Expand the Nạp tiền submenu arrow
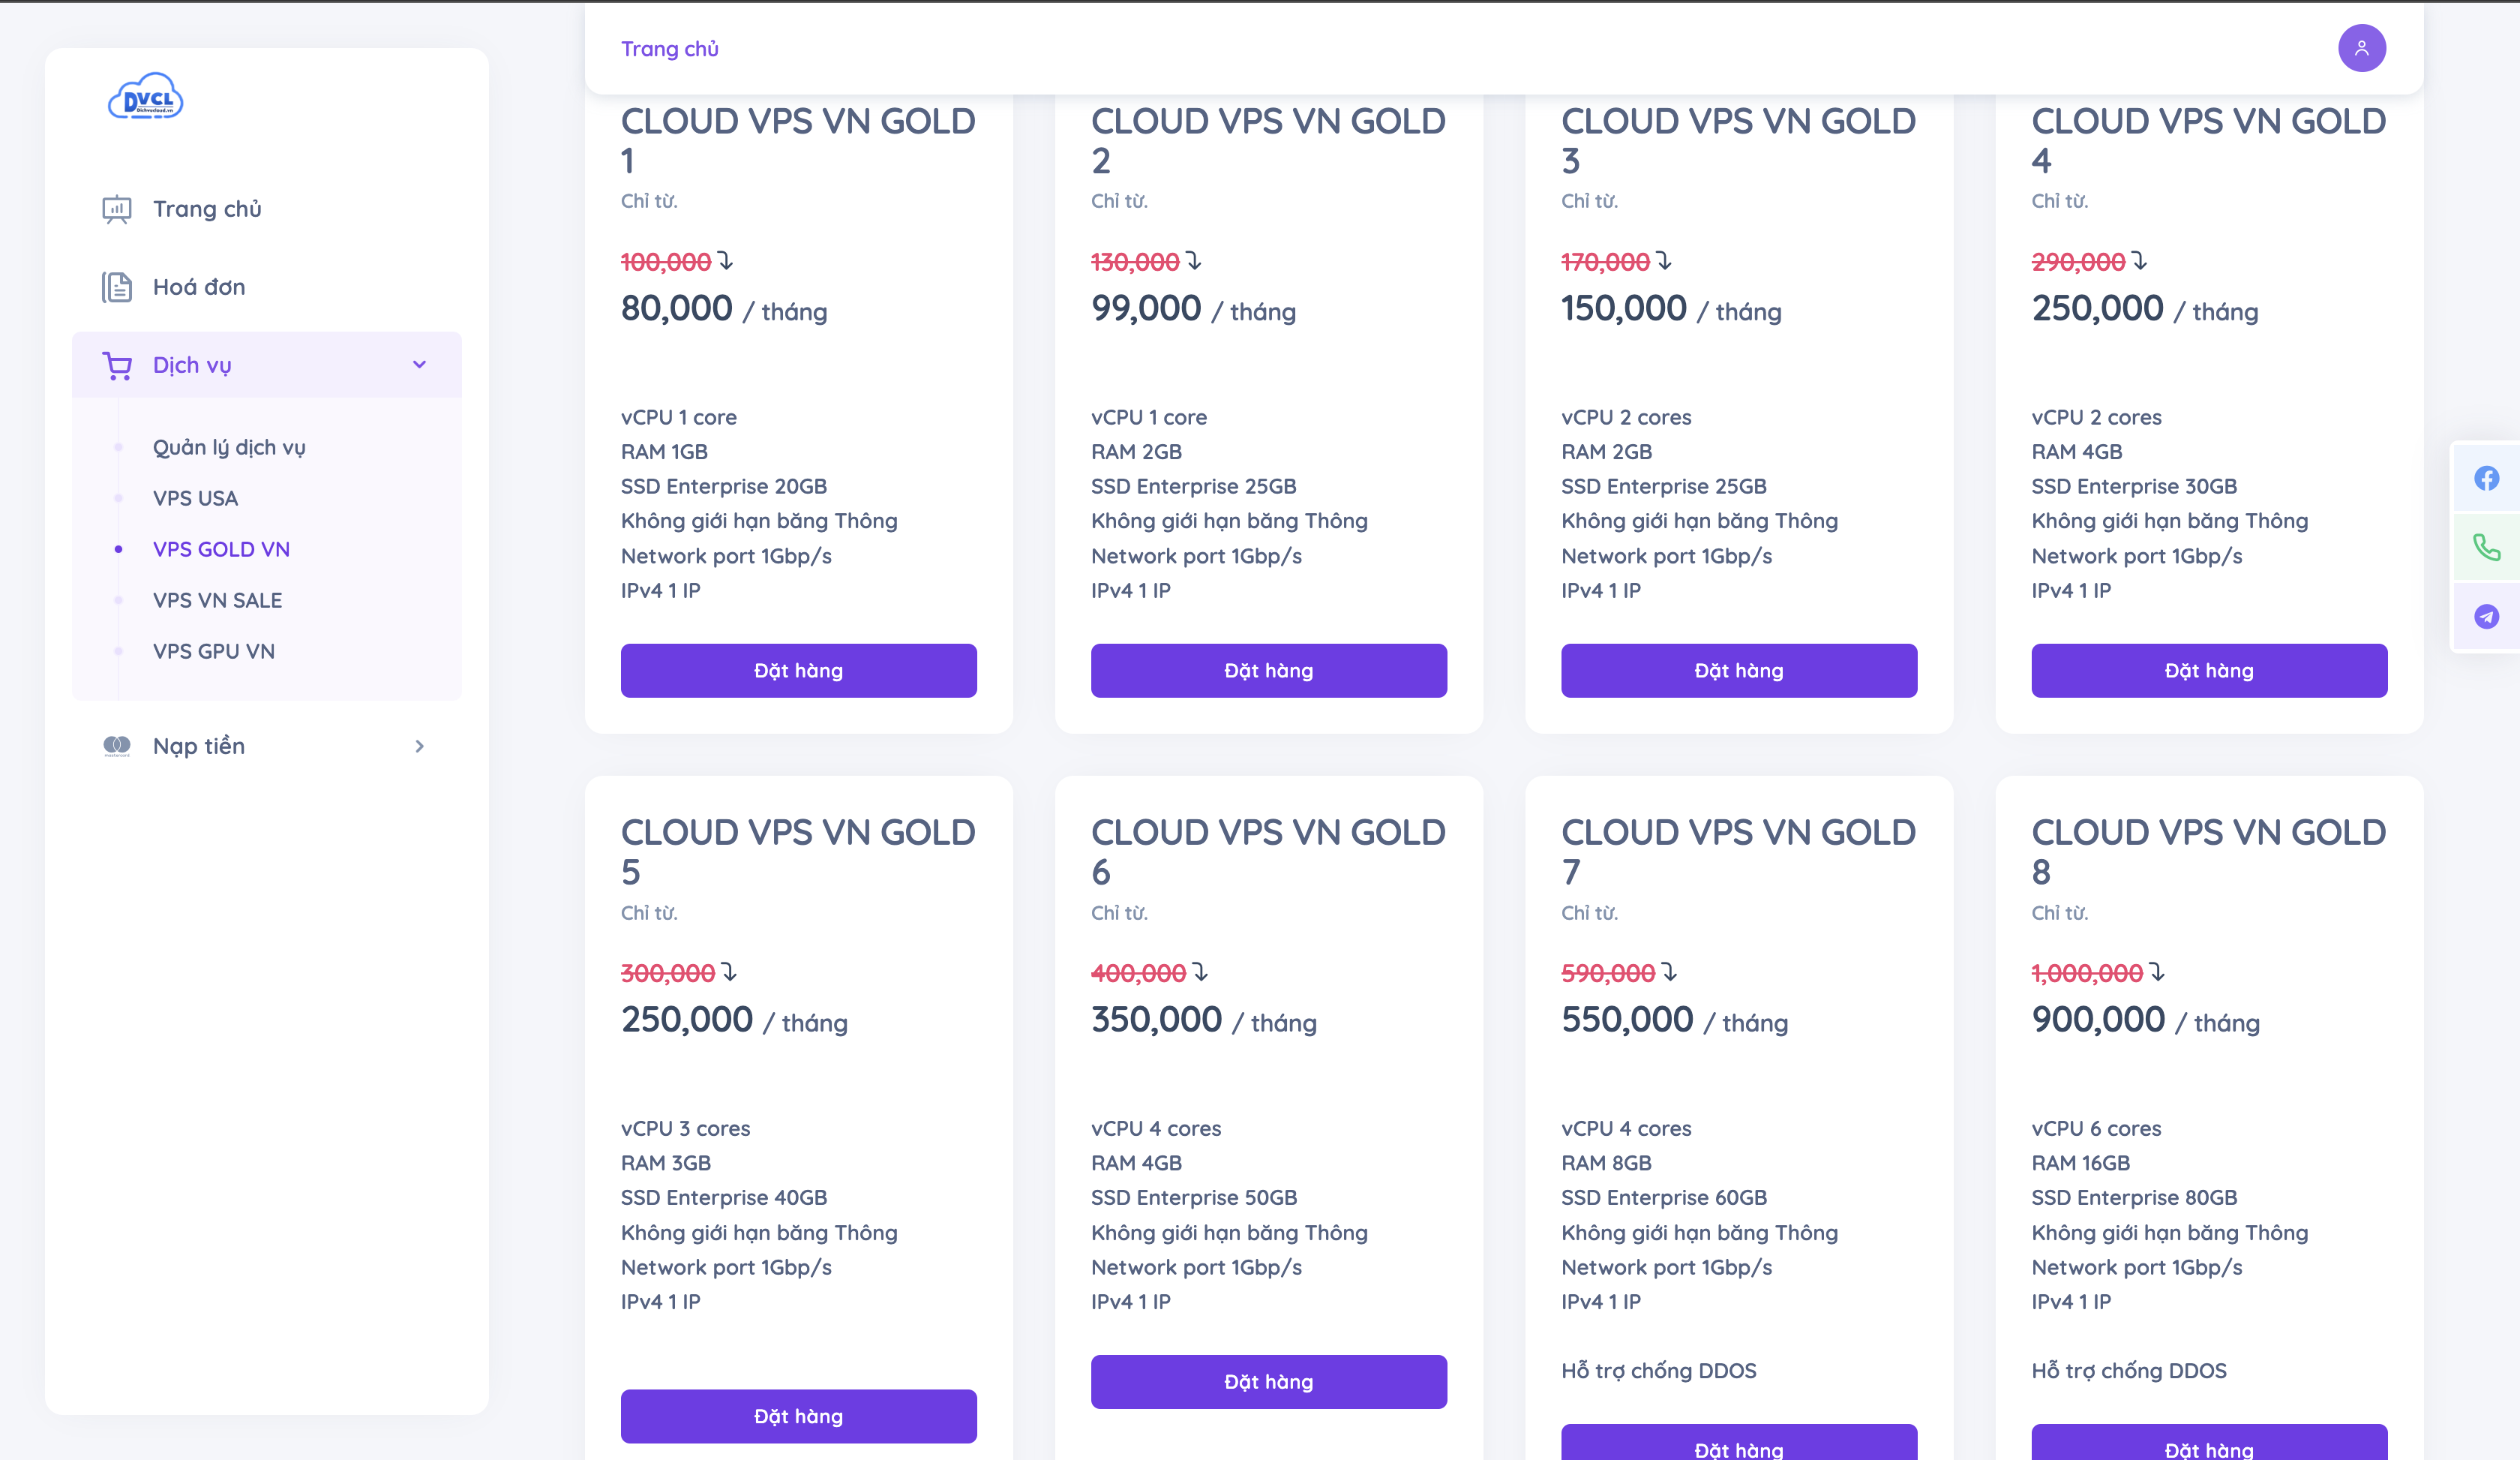Screen dimensions: 2520x1460 [x=419, y=746]
